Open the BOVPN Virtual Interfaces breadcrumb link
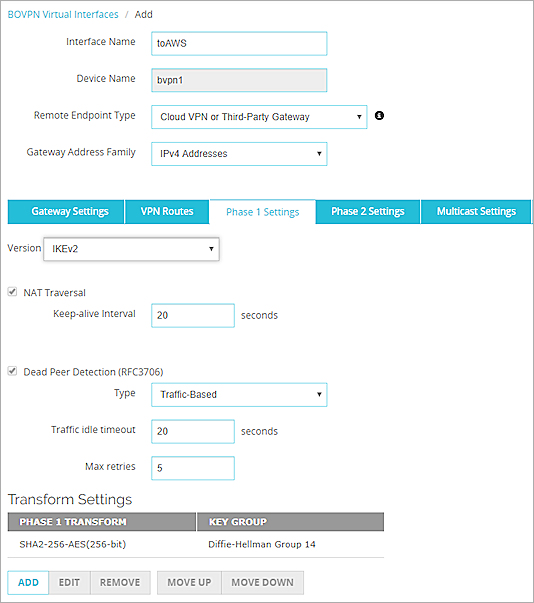Image resolution: width=534 pixels, height=603 pixels. tap(63, 15)
